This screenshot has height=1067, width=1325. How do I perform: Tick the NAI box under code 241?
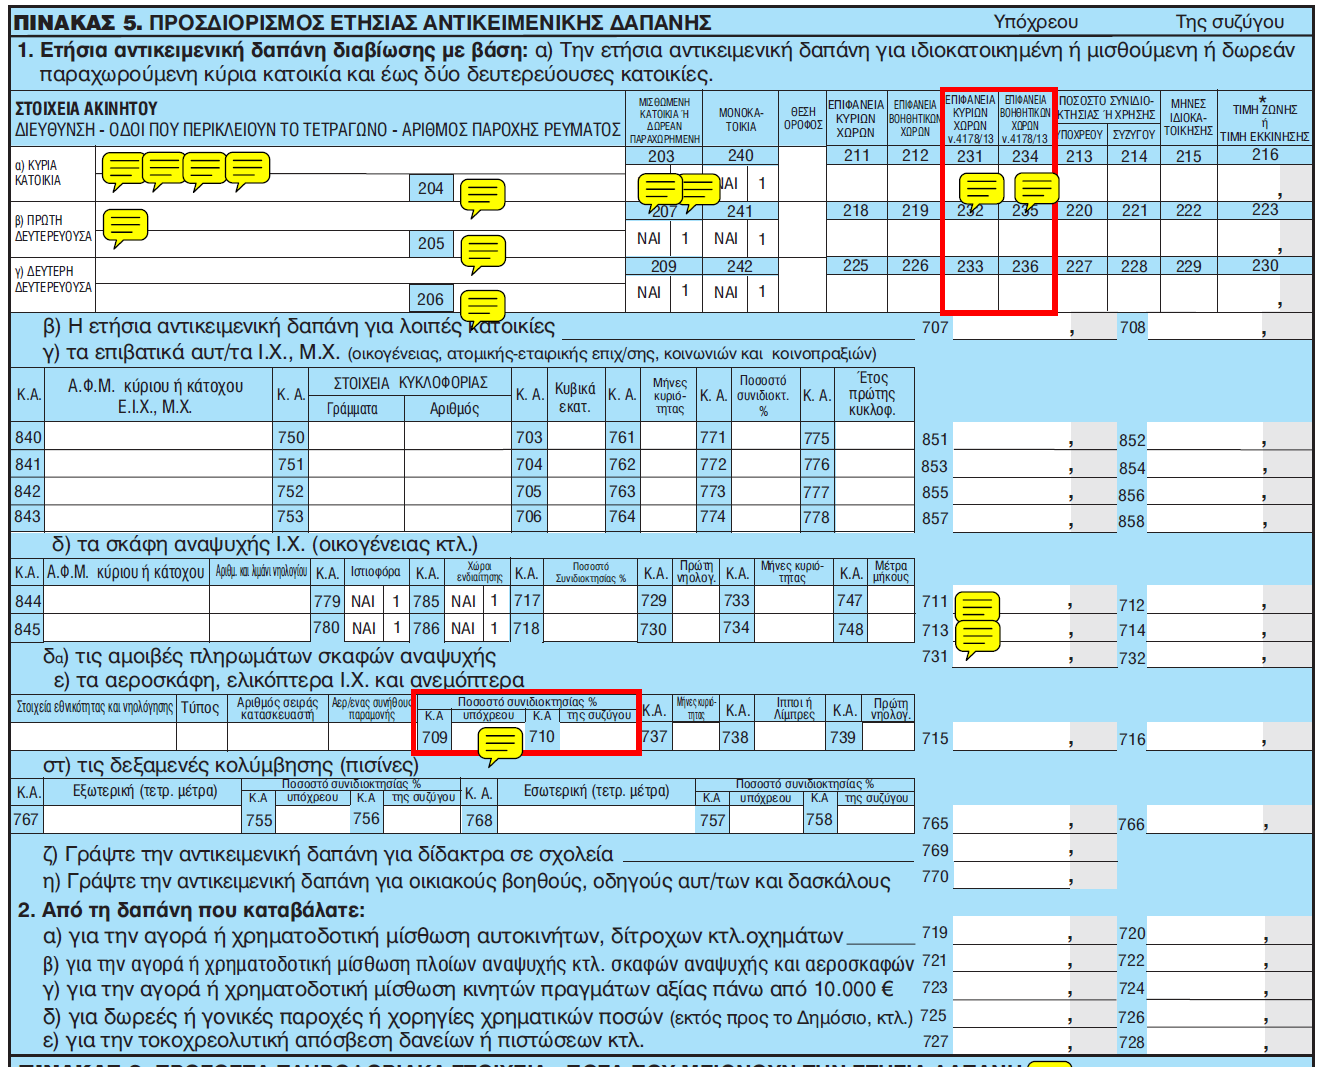[762, 239]
